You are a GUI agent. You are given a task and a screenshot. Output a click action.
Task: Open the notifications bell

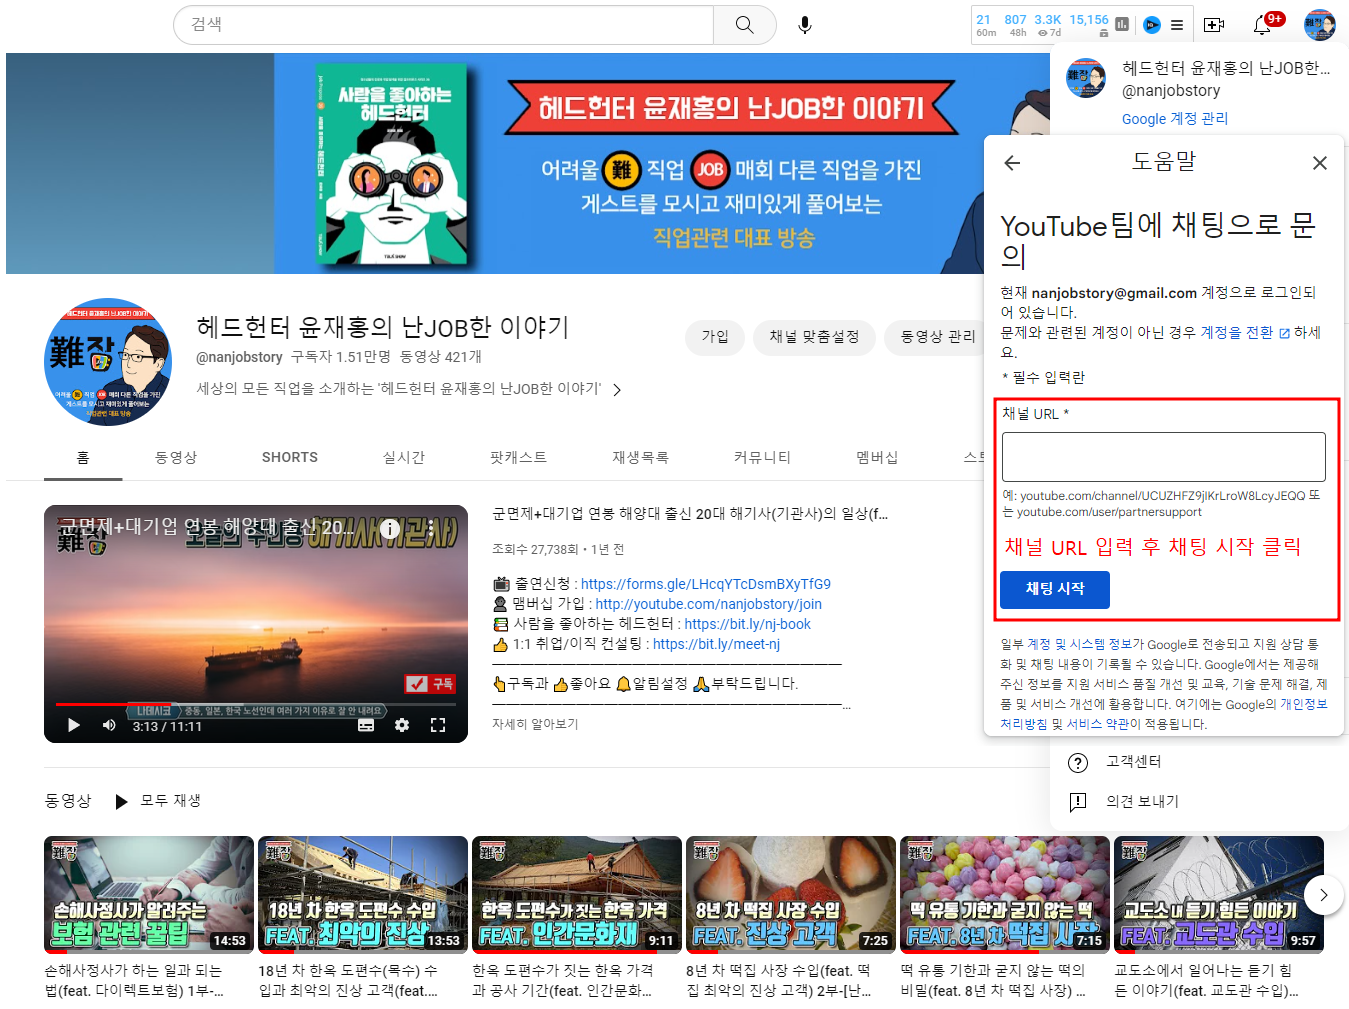coord(1262,25)
